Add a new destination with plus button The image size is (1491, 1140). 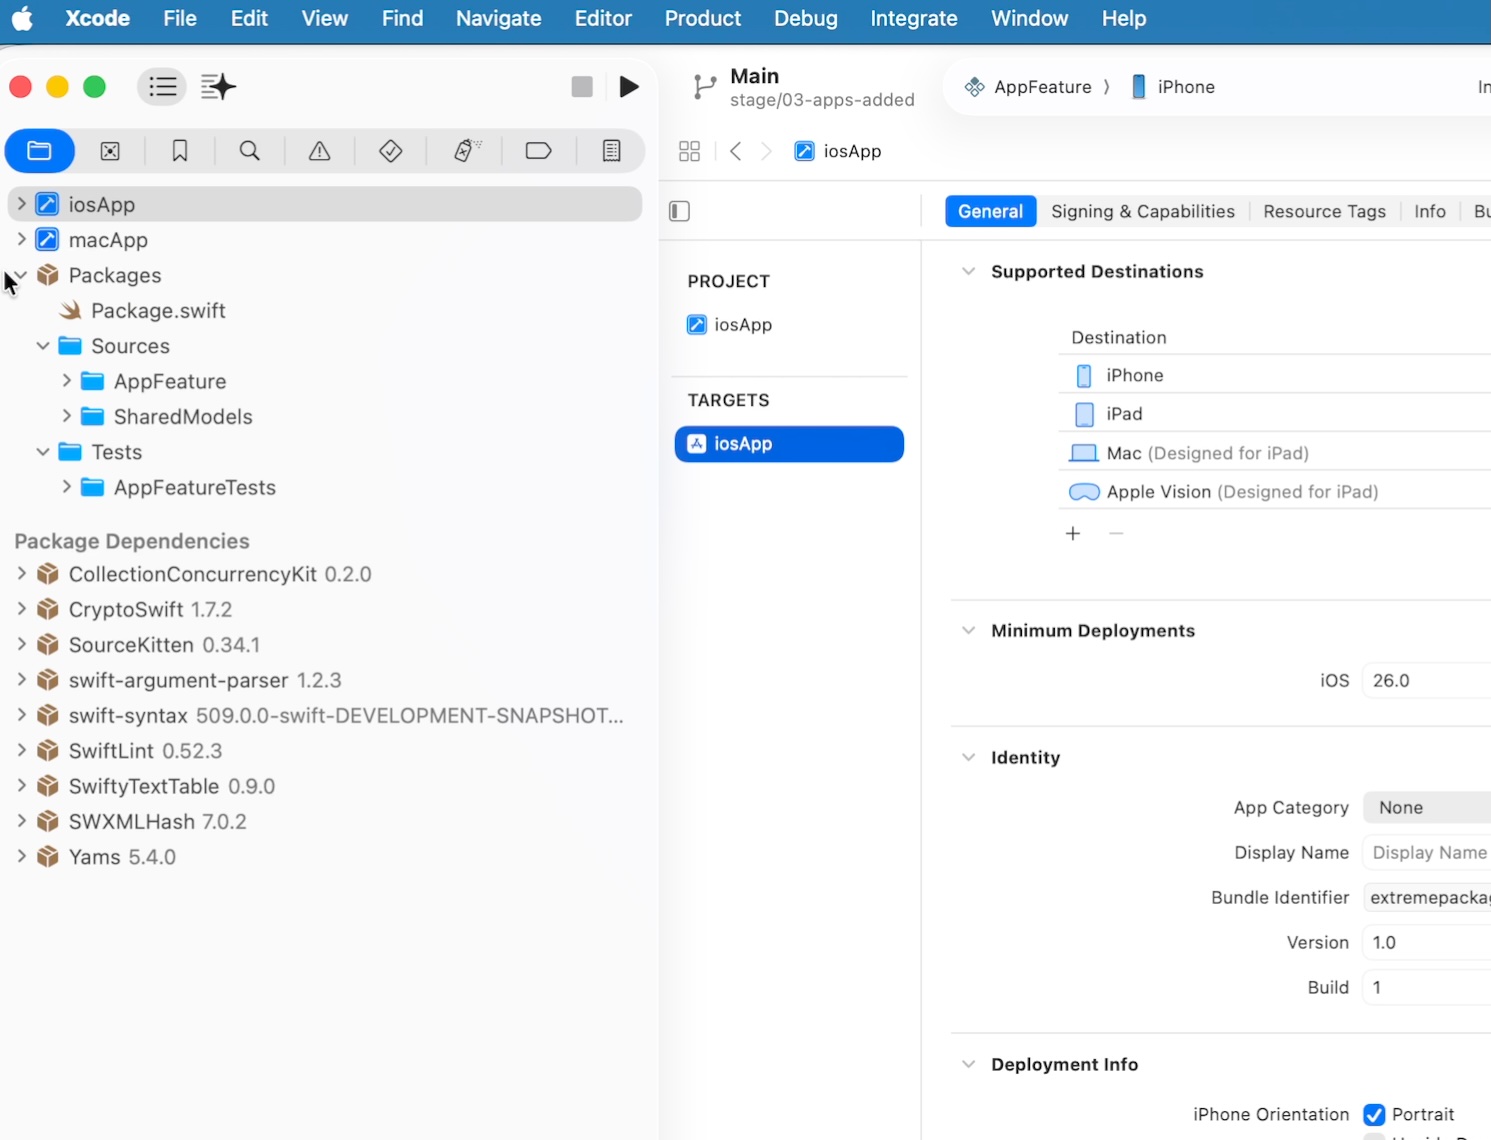pos(1073,533)
